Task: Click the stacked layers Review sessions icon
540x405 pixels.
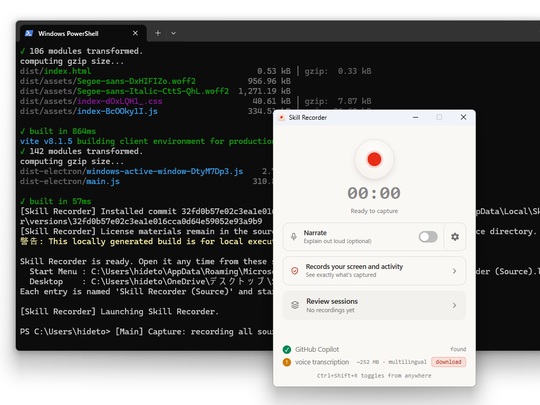Action: (x=295, y=305)
